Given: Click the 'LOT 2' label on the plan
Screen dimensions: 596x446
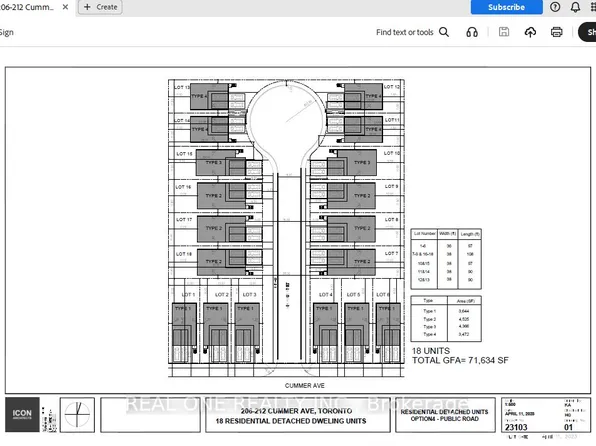Looking at the screenshot, I should [222, 295].
